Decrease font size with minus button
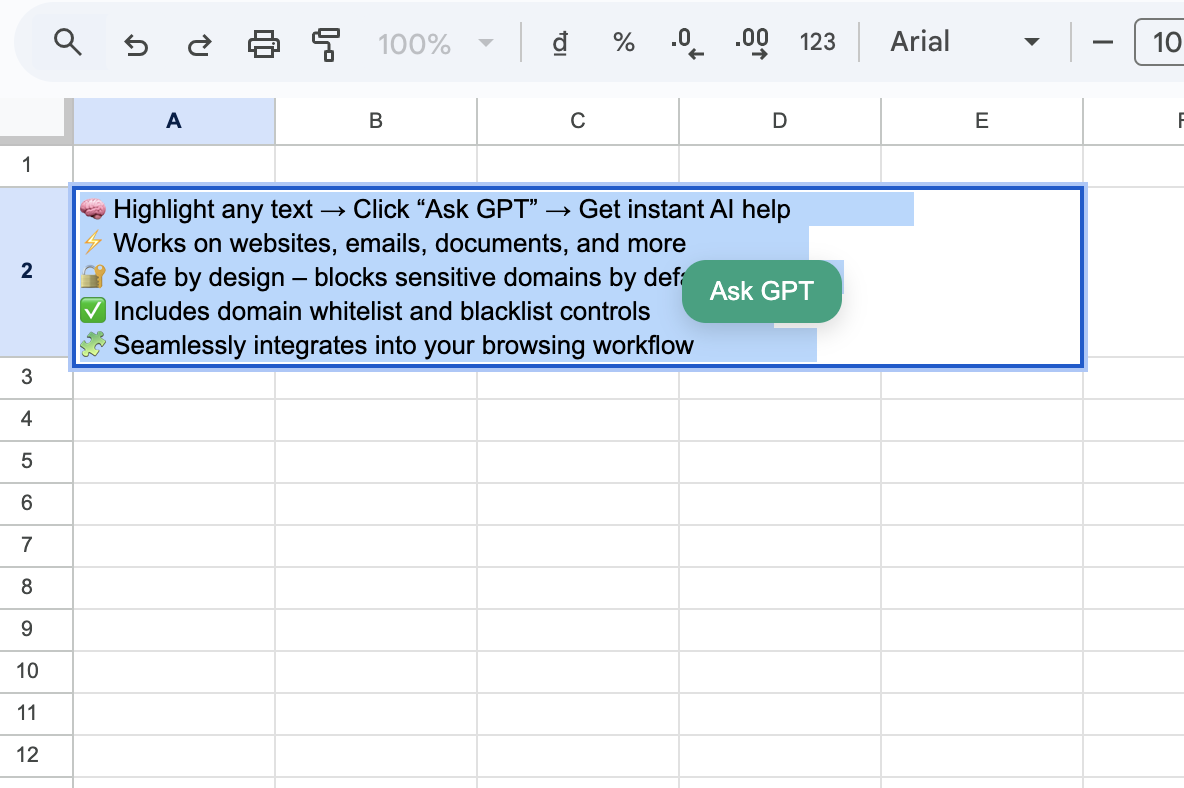This screenshot has height=788, width=1184. pyautogui.click(x=1102, y=42)
